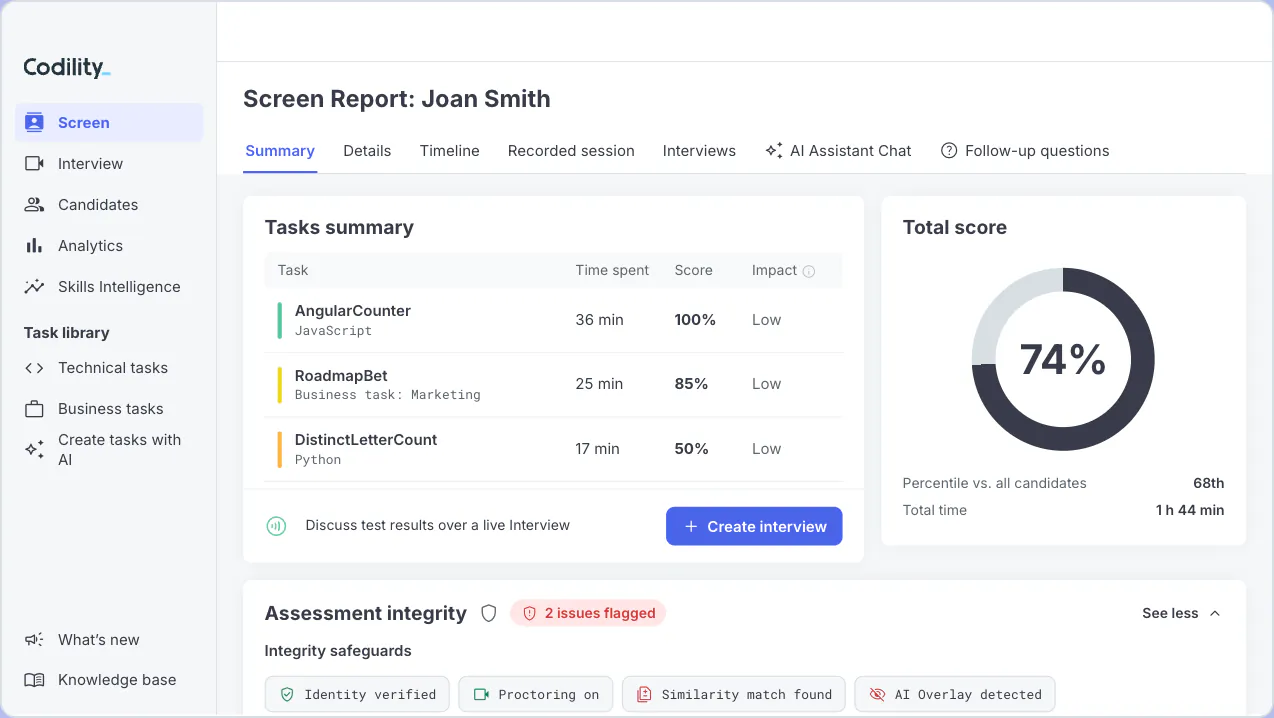Click the chevron up beside See less
The image size is (1274, 718).
1215,613
